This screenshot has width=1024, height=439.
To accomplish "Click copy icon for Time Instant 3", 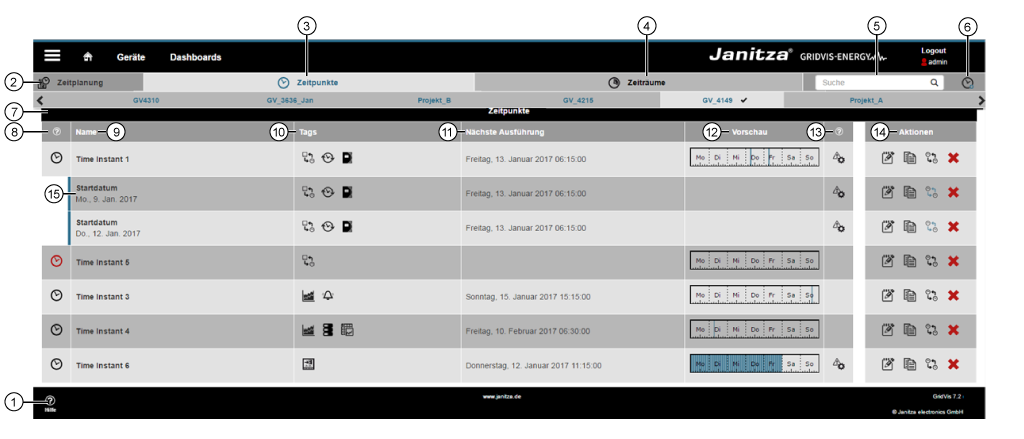I will [x=909, y=296].
